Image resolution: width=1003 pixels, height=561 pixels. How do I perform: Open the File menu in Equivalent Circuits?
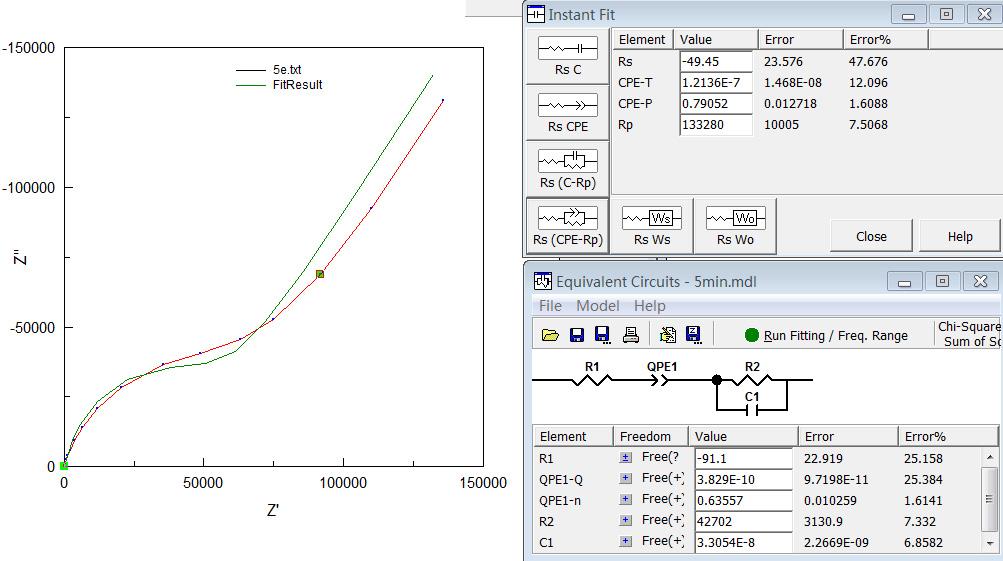coord(550,306)
